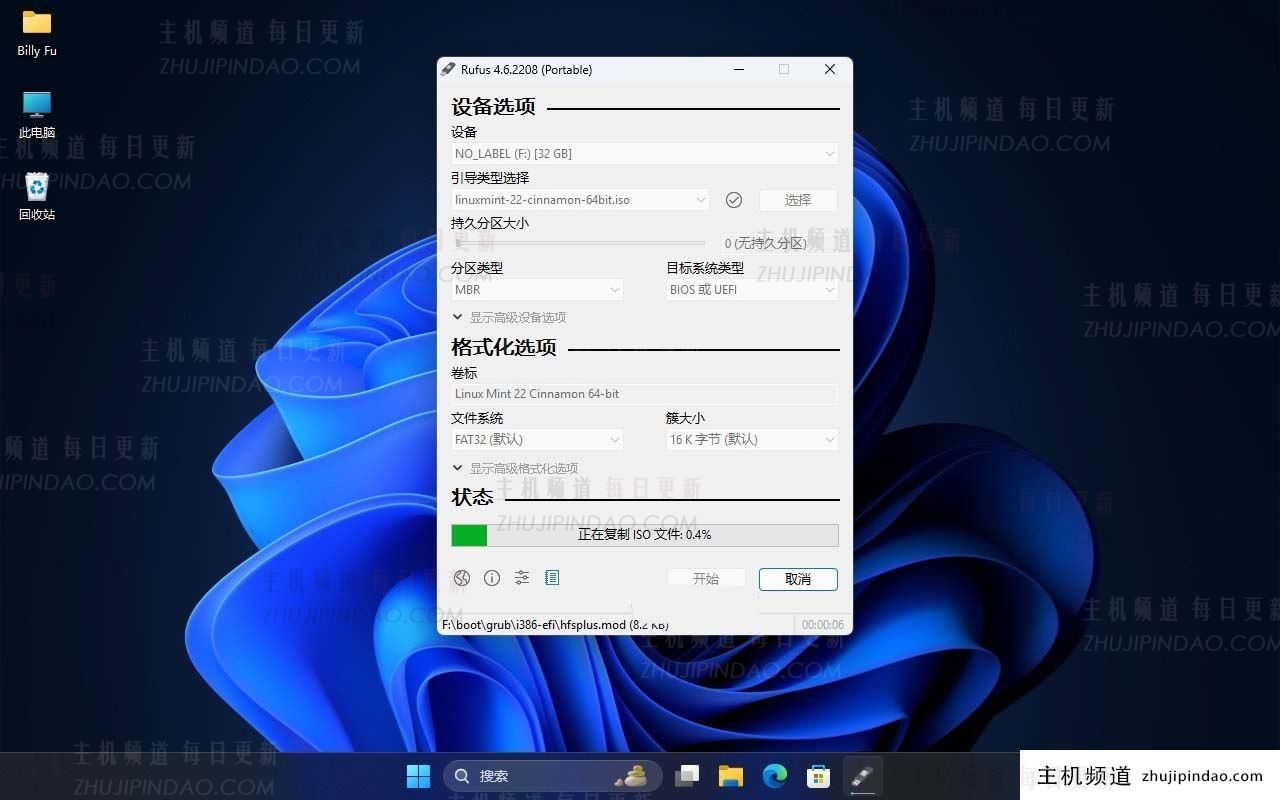Open the 回收站 recycle bin icon

pyautogui.click(x=37, y=197)
